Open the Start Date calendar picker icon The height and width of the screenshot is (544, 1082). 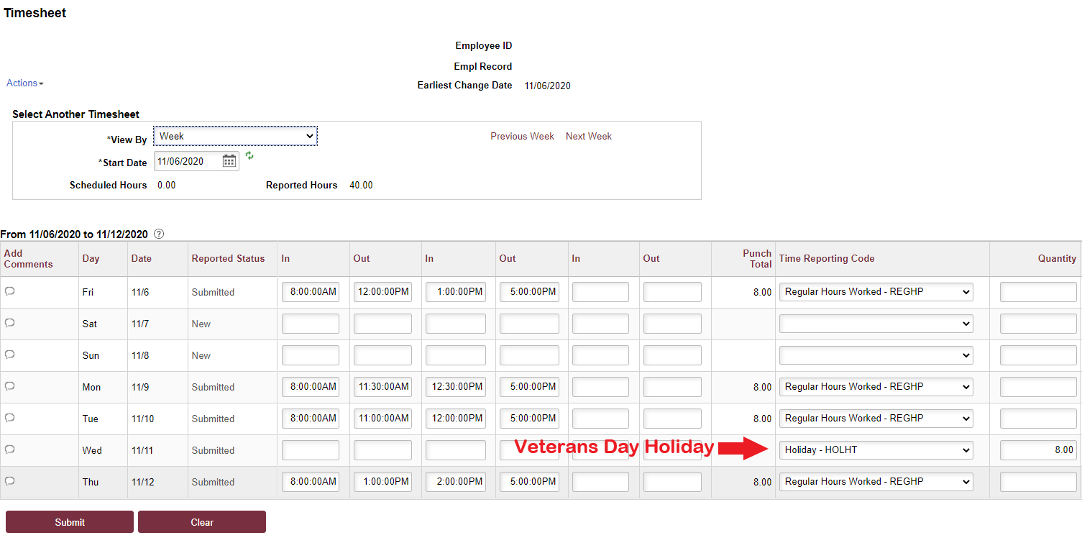coord(230,162)
